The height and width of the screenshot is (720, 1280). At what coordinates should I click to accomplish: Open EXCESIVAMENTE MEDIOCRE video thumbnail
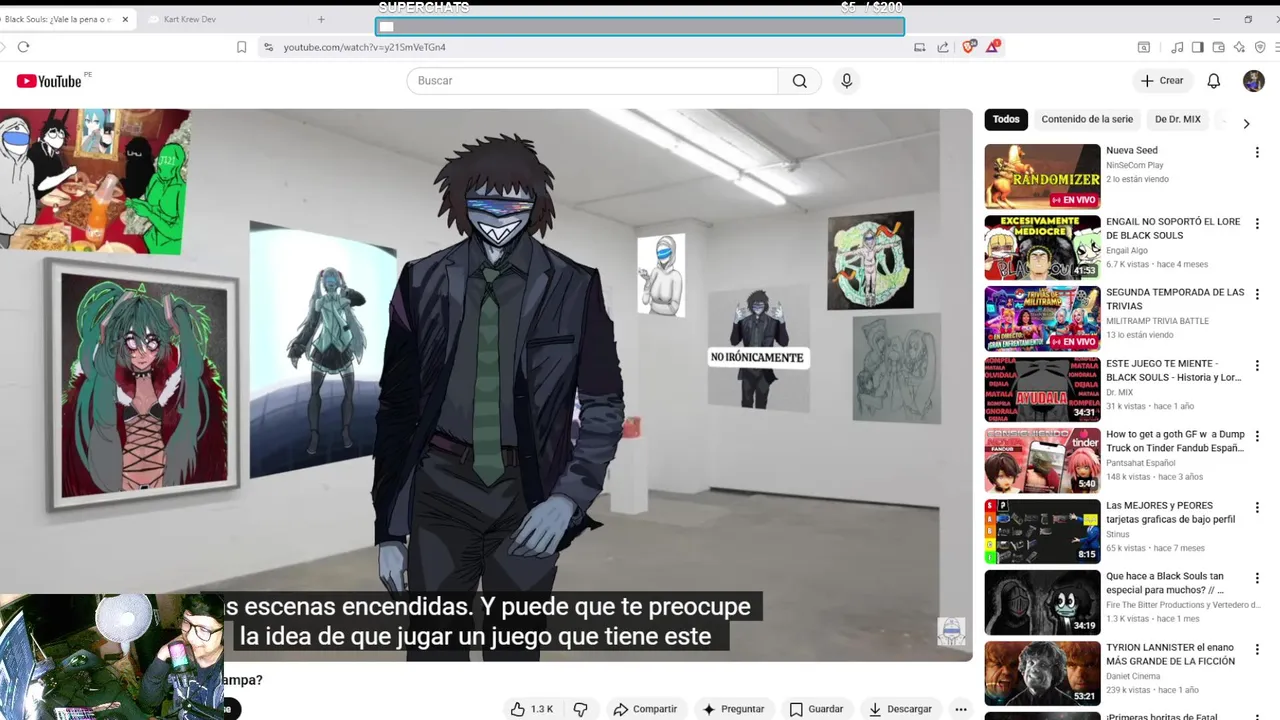click(x=1042, y=247)
